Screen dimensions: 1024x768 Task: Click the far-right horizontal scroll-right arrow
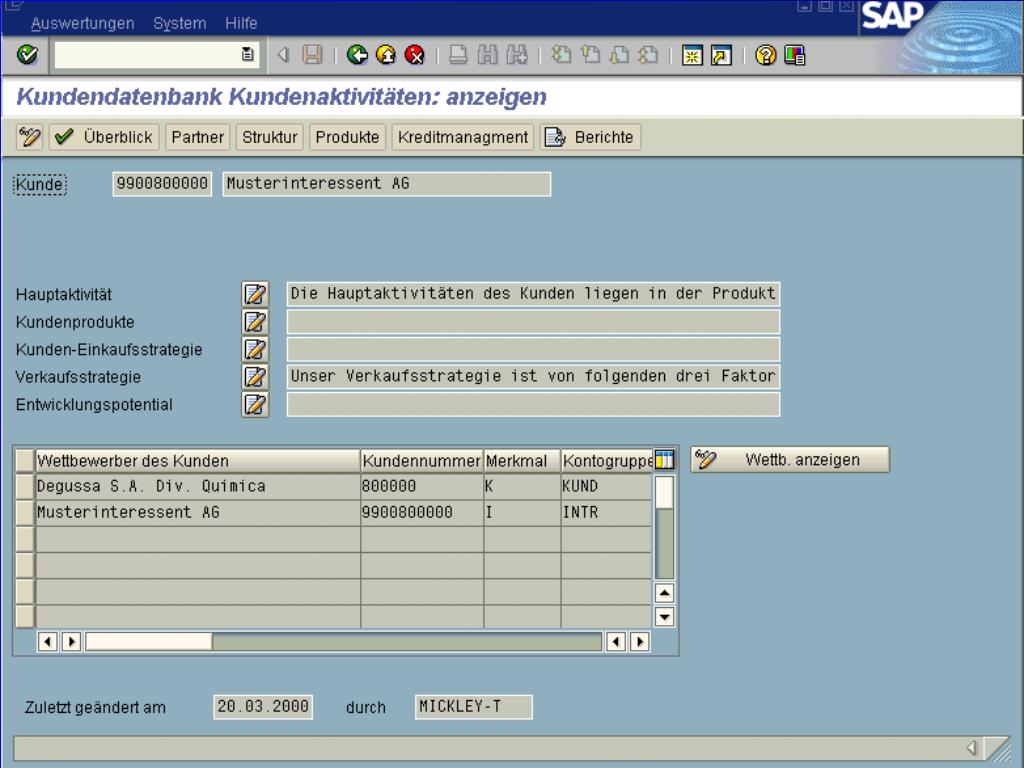(x=640, y=641)
